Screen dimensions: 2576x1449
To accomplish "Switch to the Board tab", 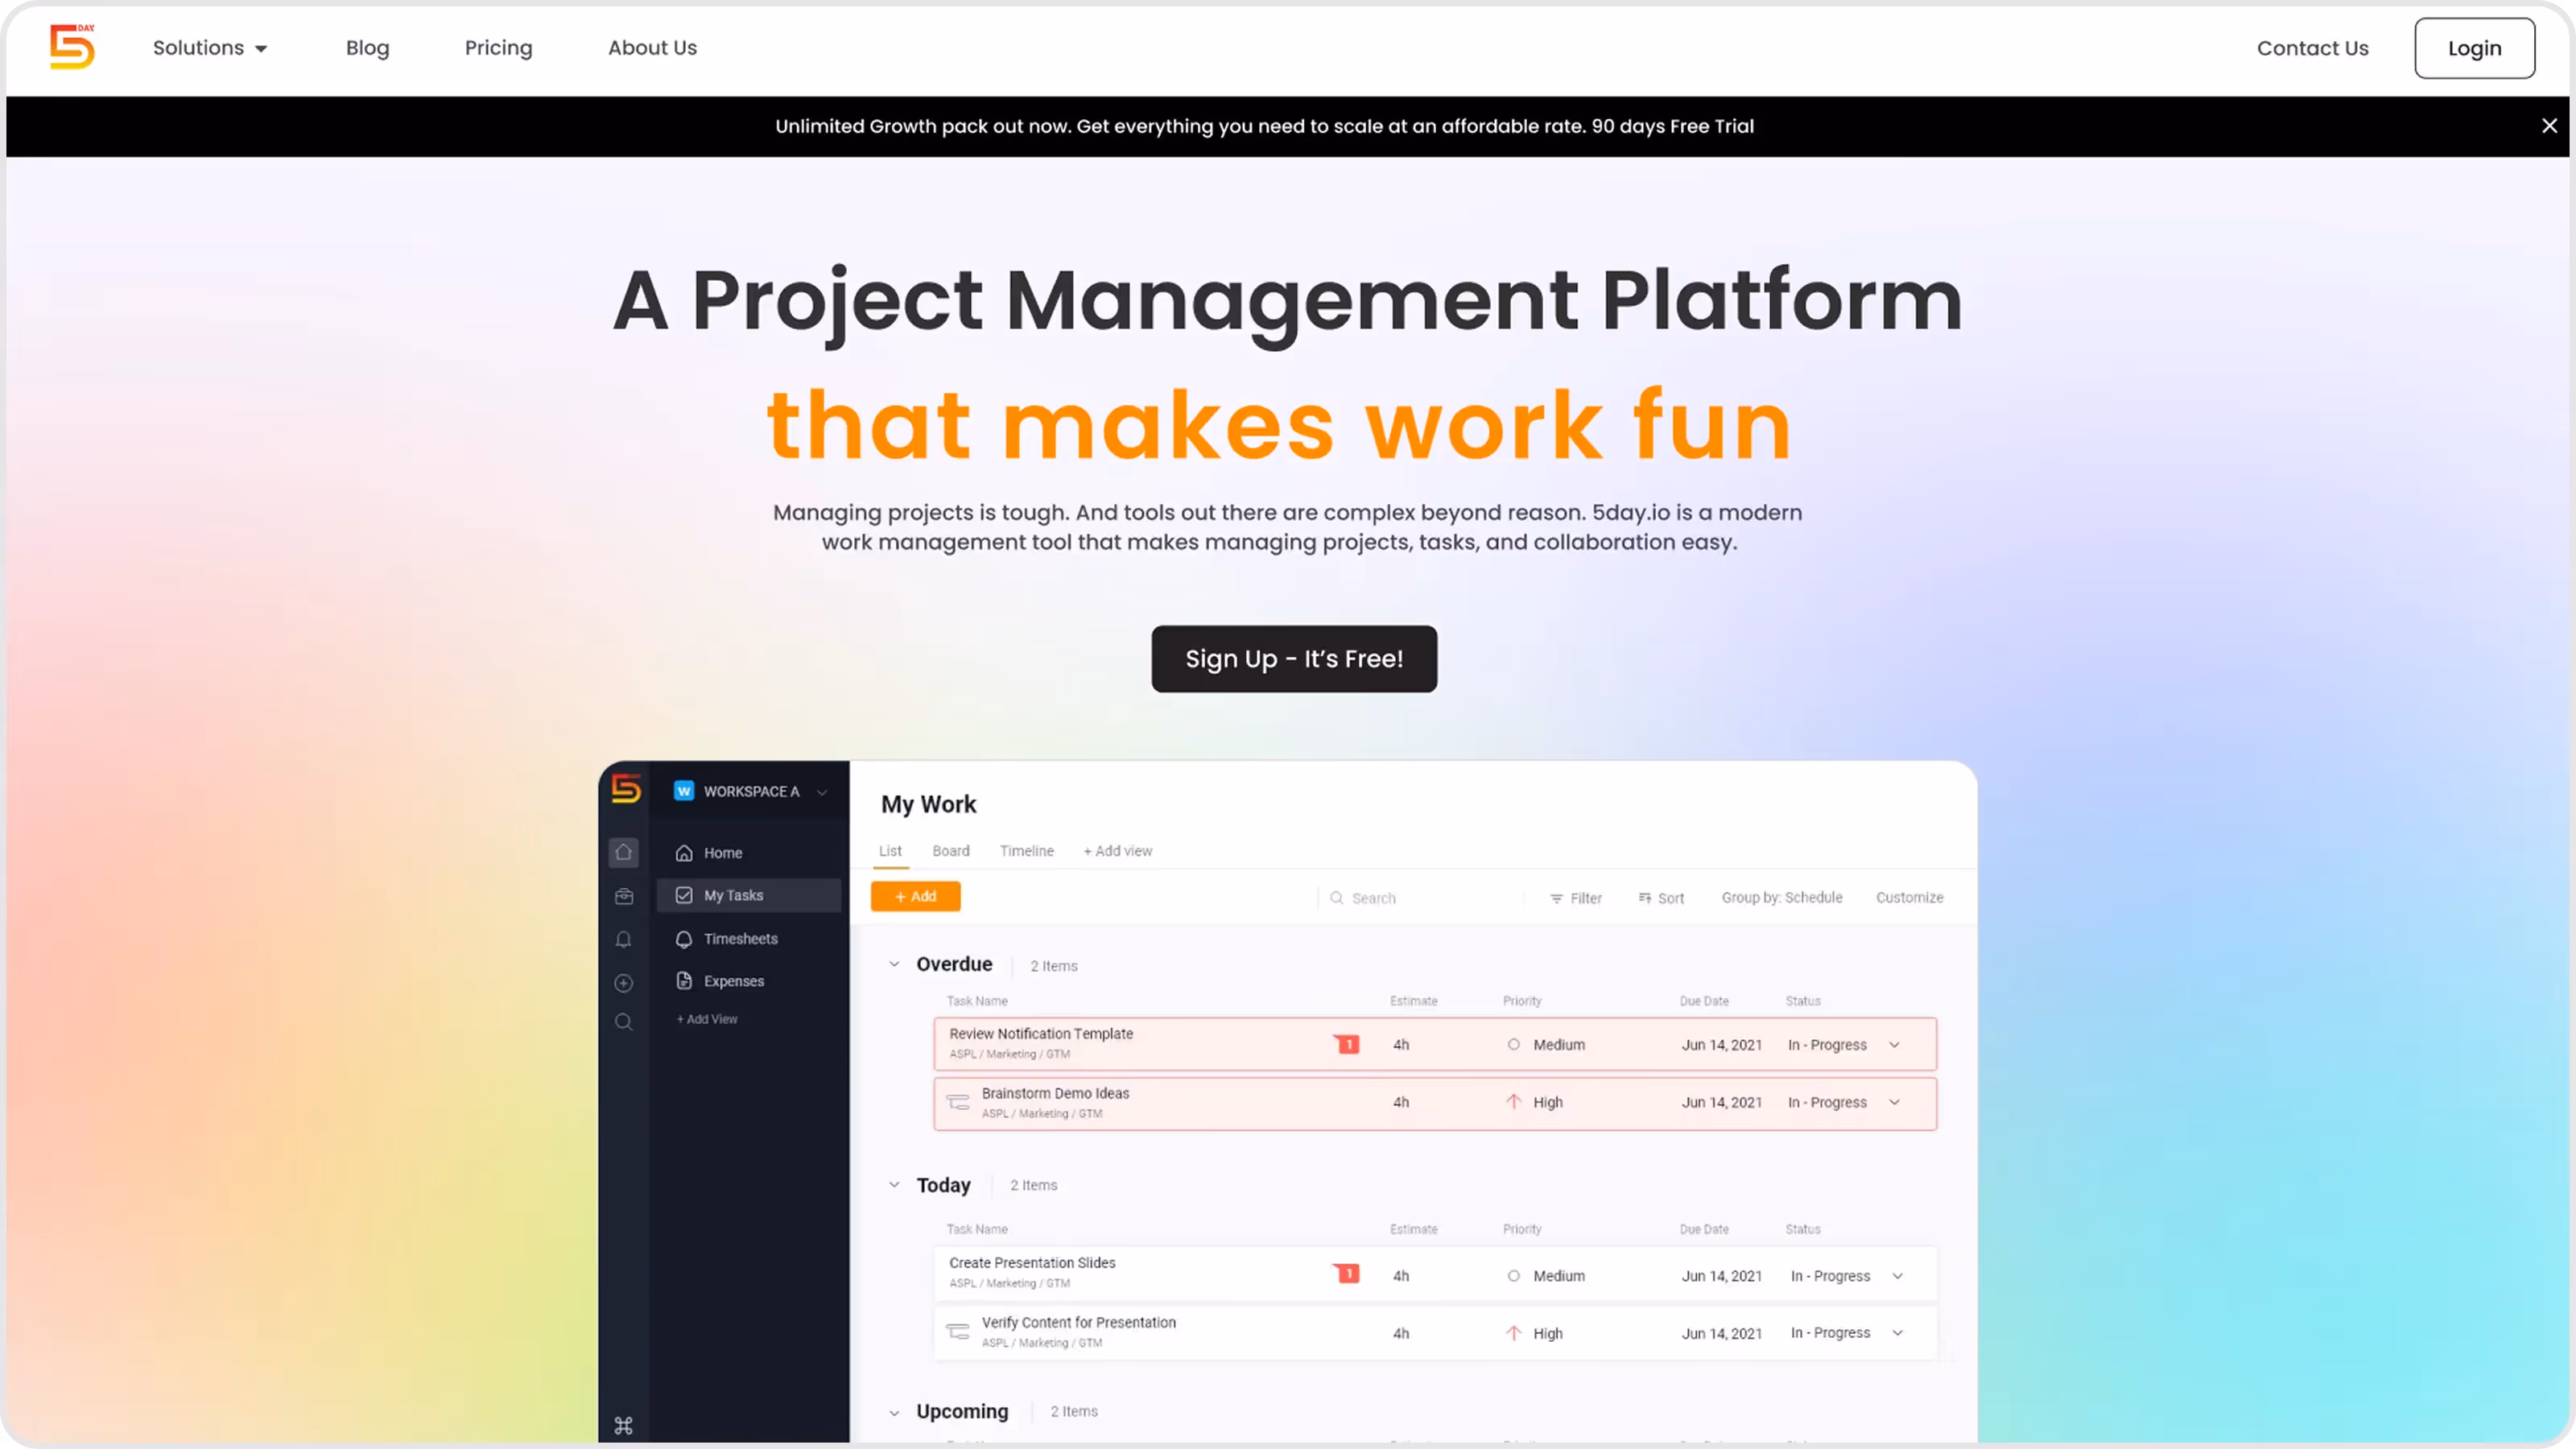I will 950,851.
